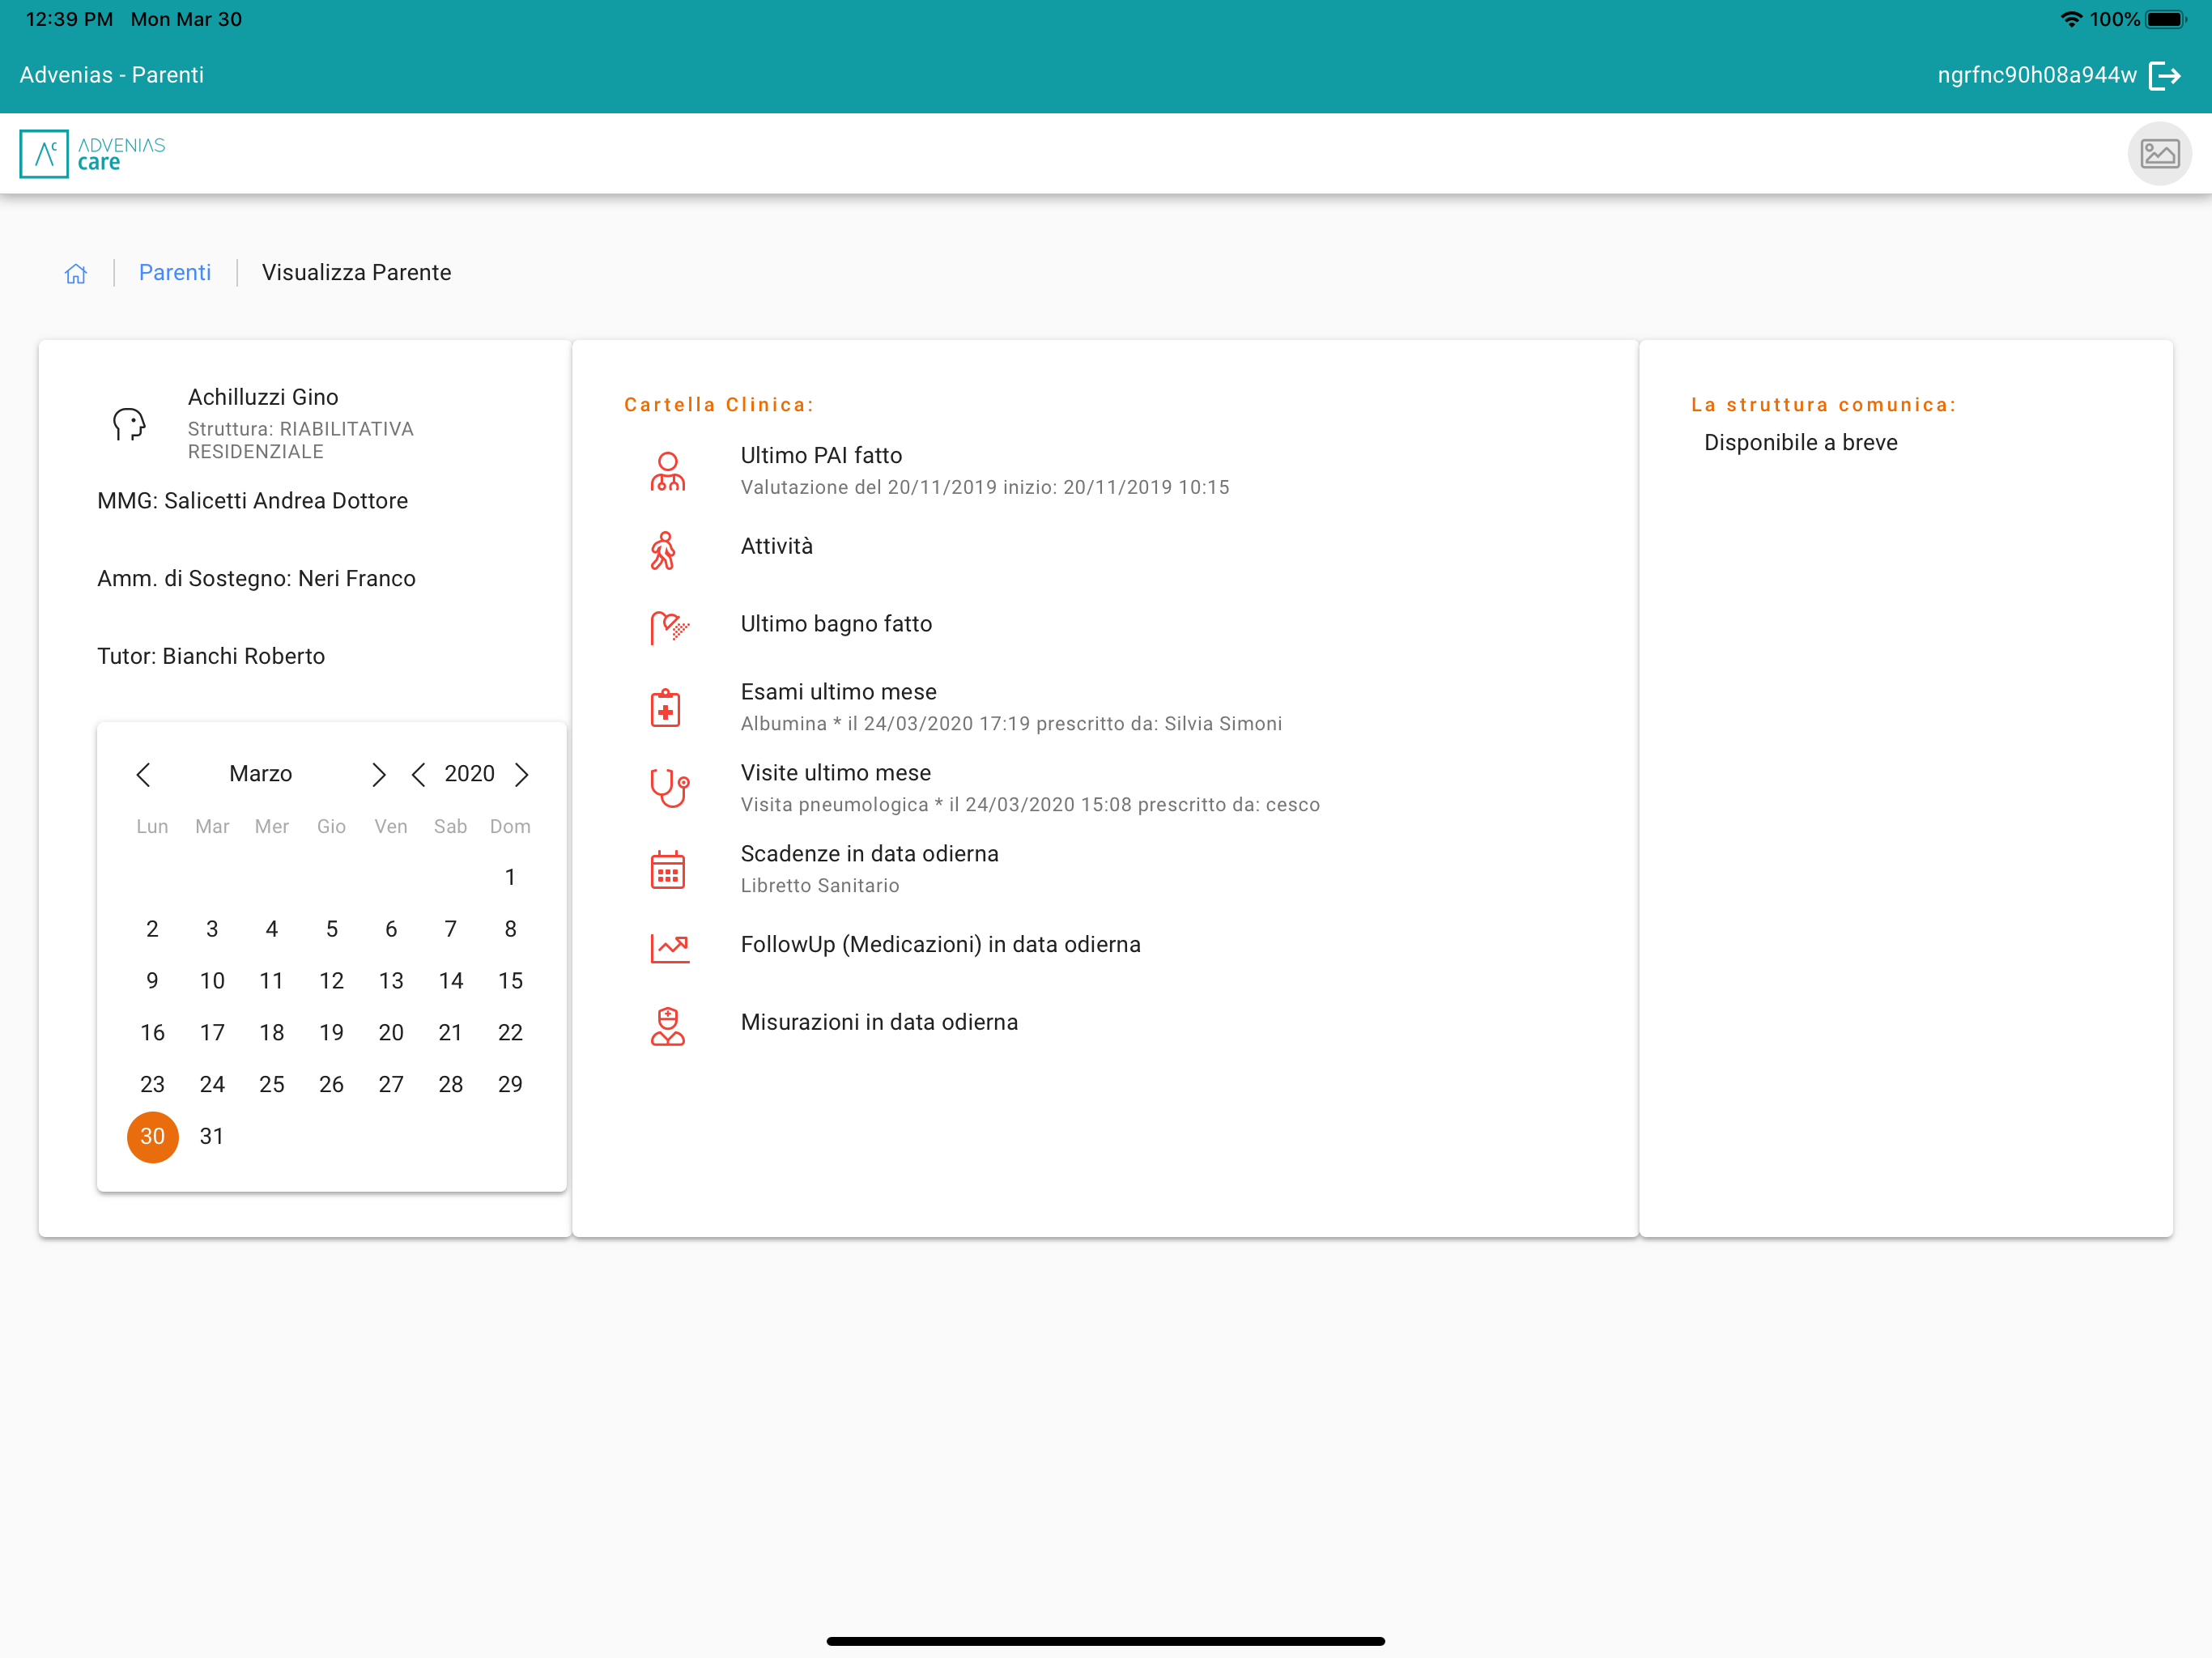Click the 12:39 PM clock
Viewport: 2212px width, 1658px height.
tap(69, 19)
